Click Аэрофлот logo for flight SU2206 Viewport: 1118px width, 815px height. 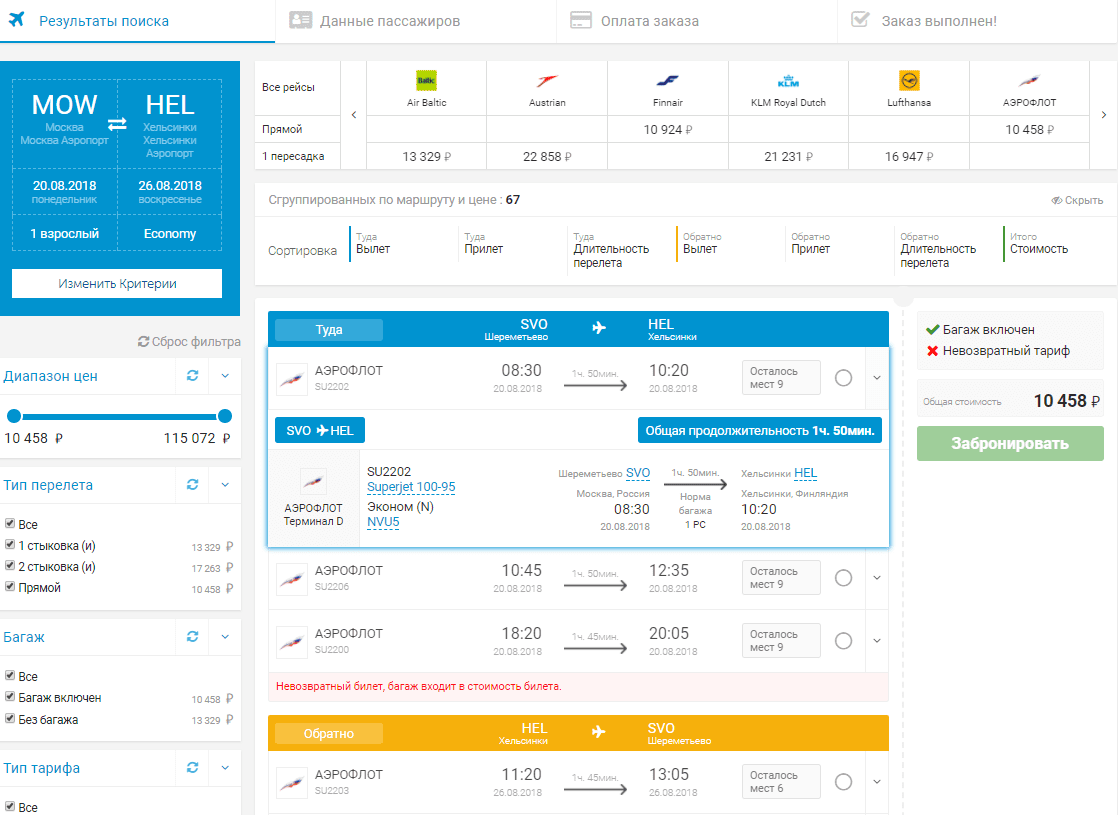pos(292,578)
